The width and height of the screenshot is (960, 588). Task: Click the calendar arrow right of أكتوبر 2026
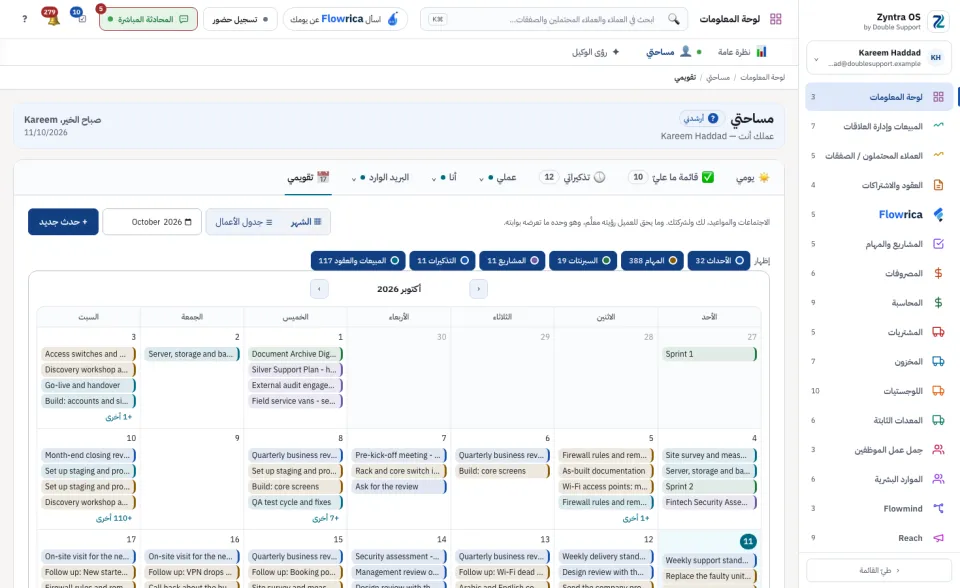pyautogui.click(x=478, y=288)
